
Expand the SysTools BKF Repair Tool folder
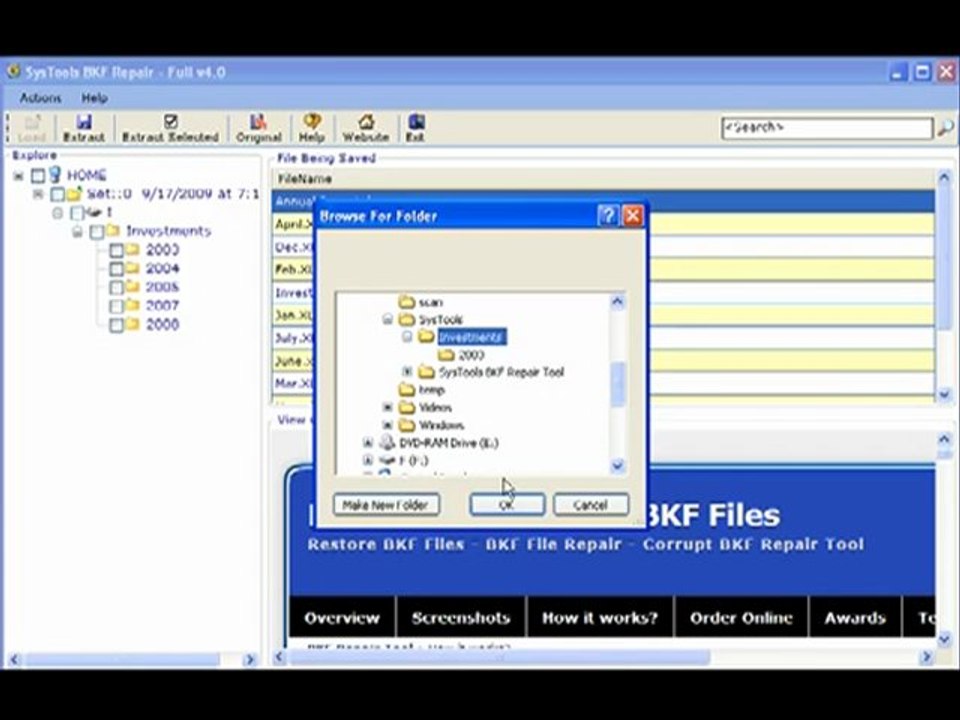click(x=407, y=372)
